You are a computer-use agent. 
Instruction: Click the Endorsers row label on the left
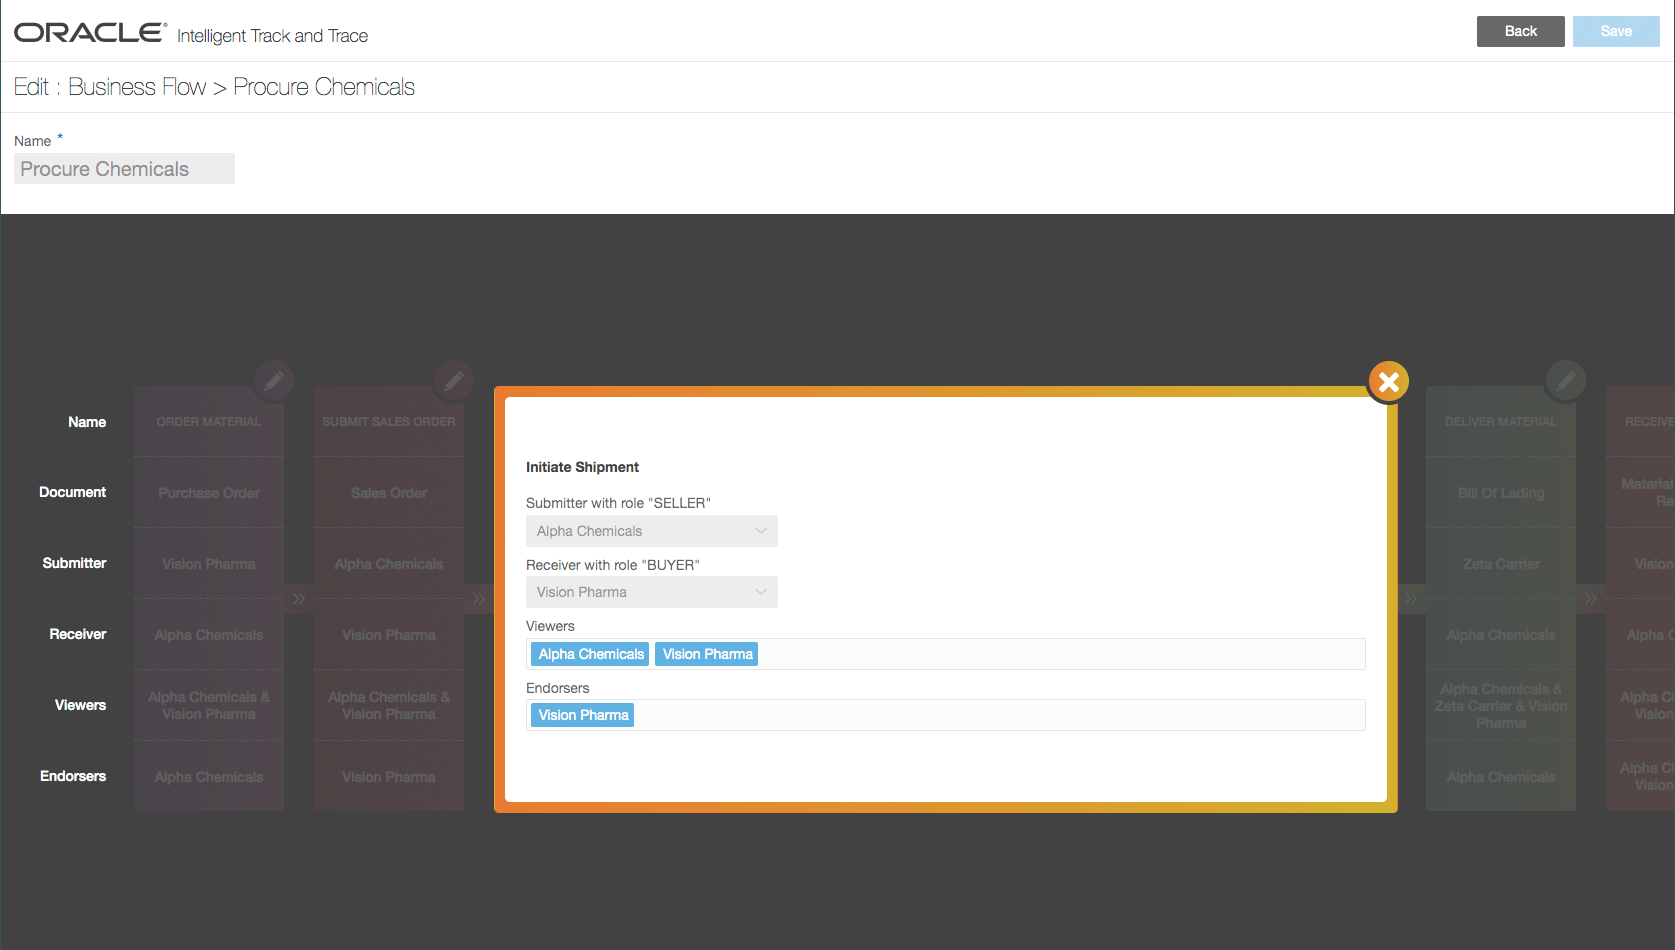[73, 776]
